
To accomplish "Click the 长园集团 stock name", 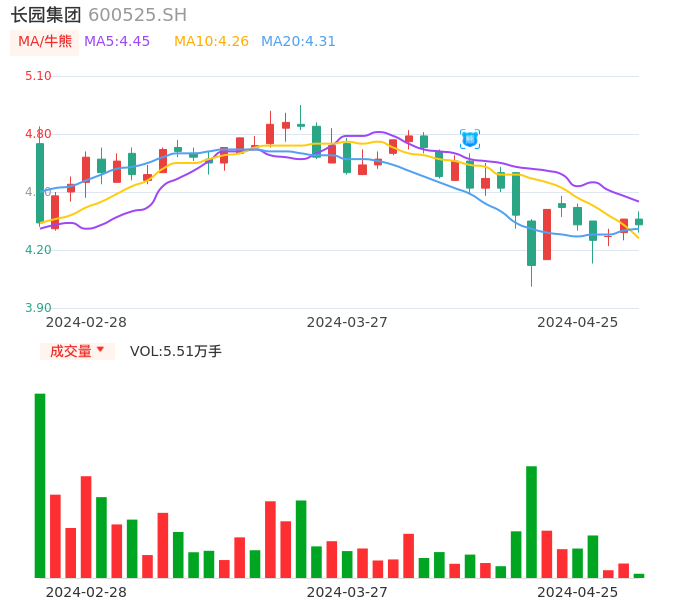I will tap(46, 15).
